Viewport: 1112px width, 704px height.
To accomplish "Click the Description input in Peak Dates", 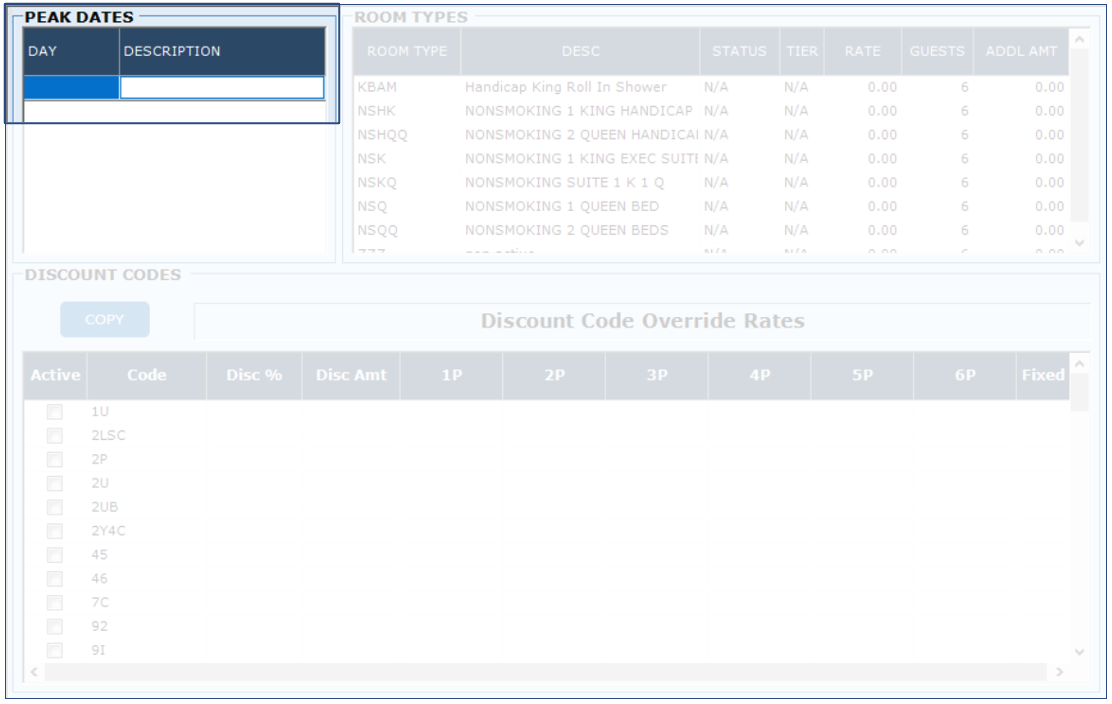I will click(x=221, y=88).
